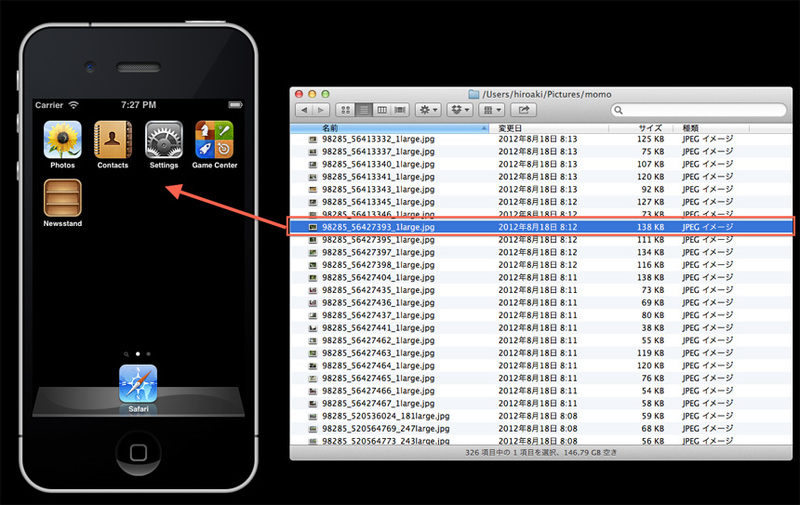
Task: Click the 38 KB size cell
Action: pos(653,327)
